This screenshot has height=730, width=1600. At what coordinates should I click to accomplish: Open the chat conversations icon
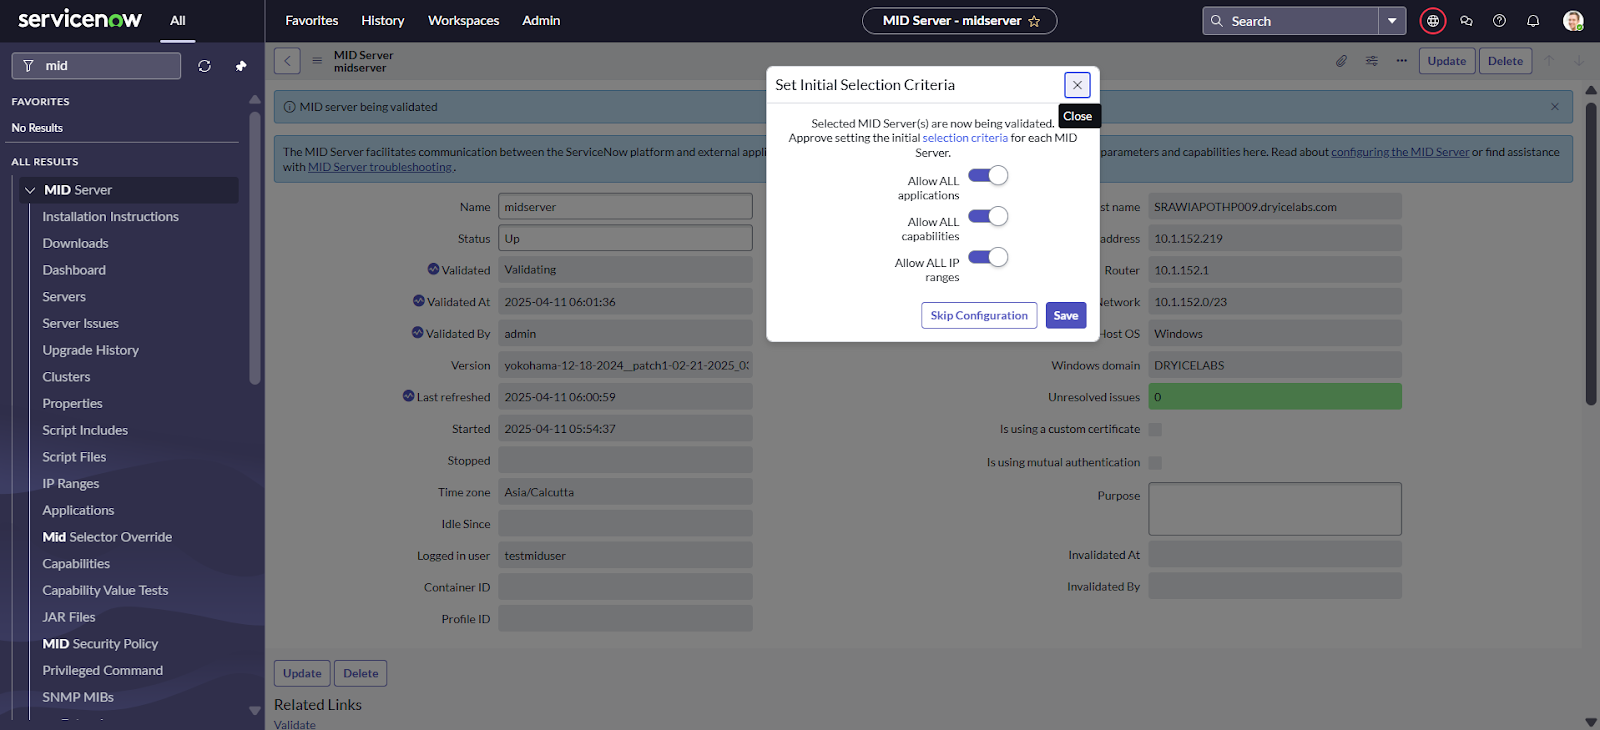tap(1466, 21)
